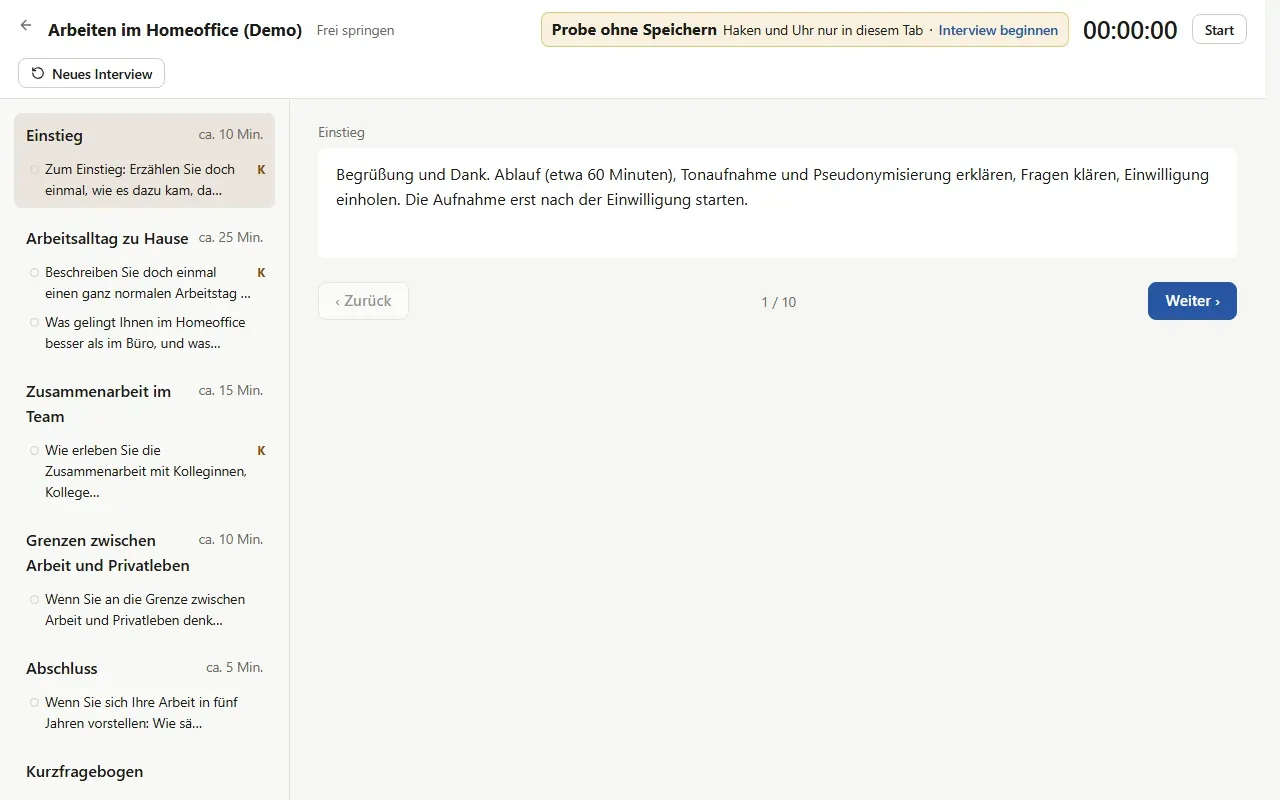Open question 'Wie erleben Sie die Zusammenarbeit mit Kolleginnen'
The height and width of the screenshot is (800, 1280).
(x=146, y=471)
